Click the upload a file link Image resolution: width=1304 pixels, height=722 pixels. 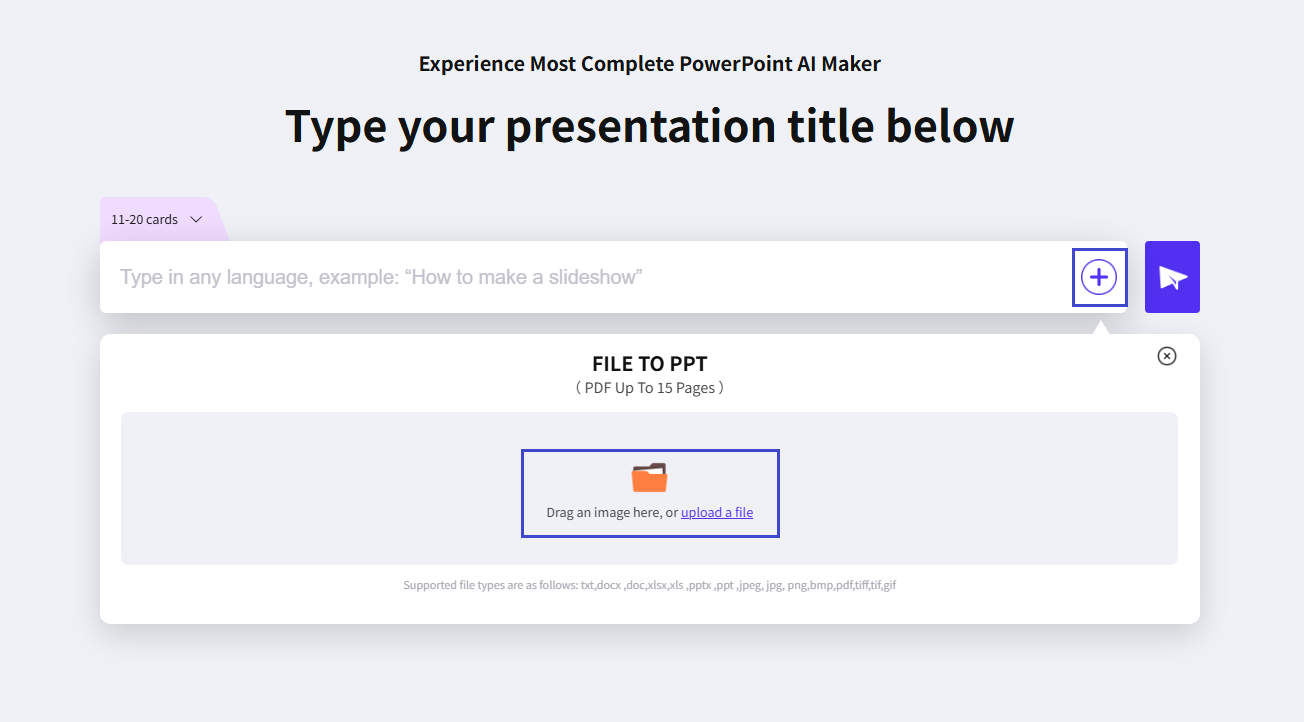click(717, 512)
